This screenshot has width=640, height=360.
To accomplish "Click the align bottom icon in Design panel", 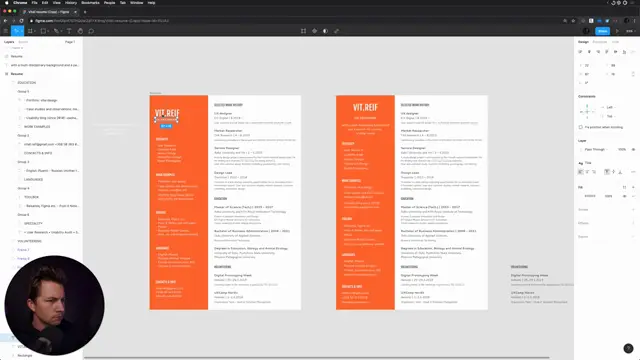I will coord(624,52).
